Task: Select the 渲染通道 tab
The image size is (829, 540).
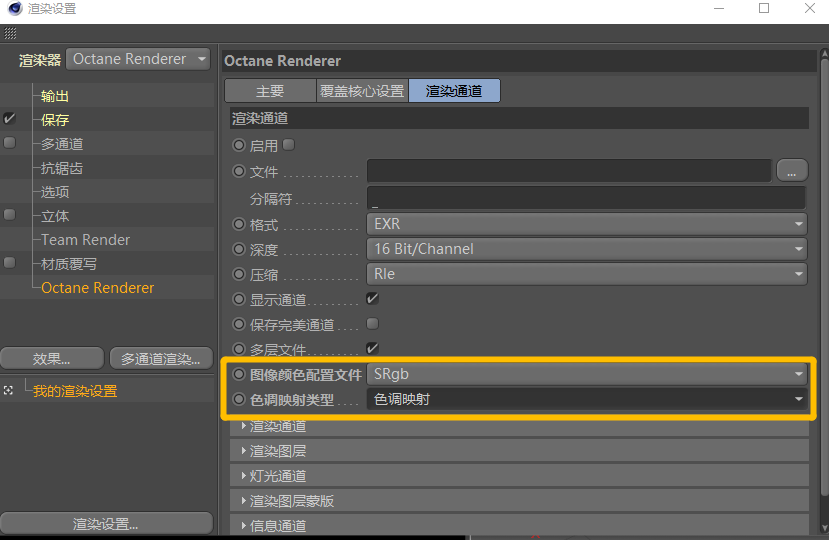Action: (454, 90)
